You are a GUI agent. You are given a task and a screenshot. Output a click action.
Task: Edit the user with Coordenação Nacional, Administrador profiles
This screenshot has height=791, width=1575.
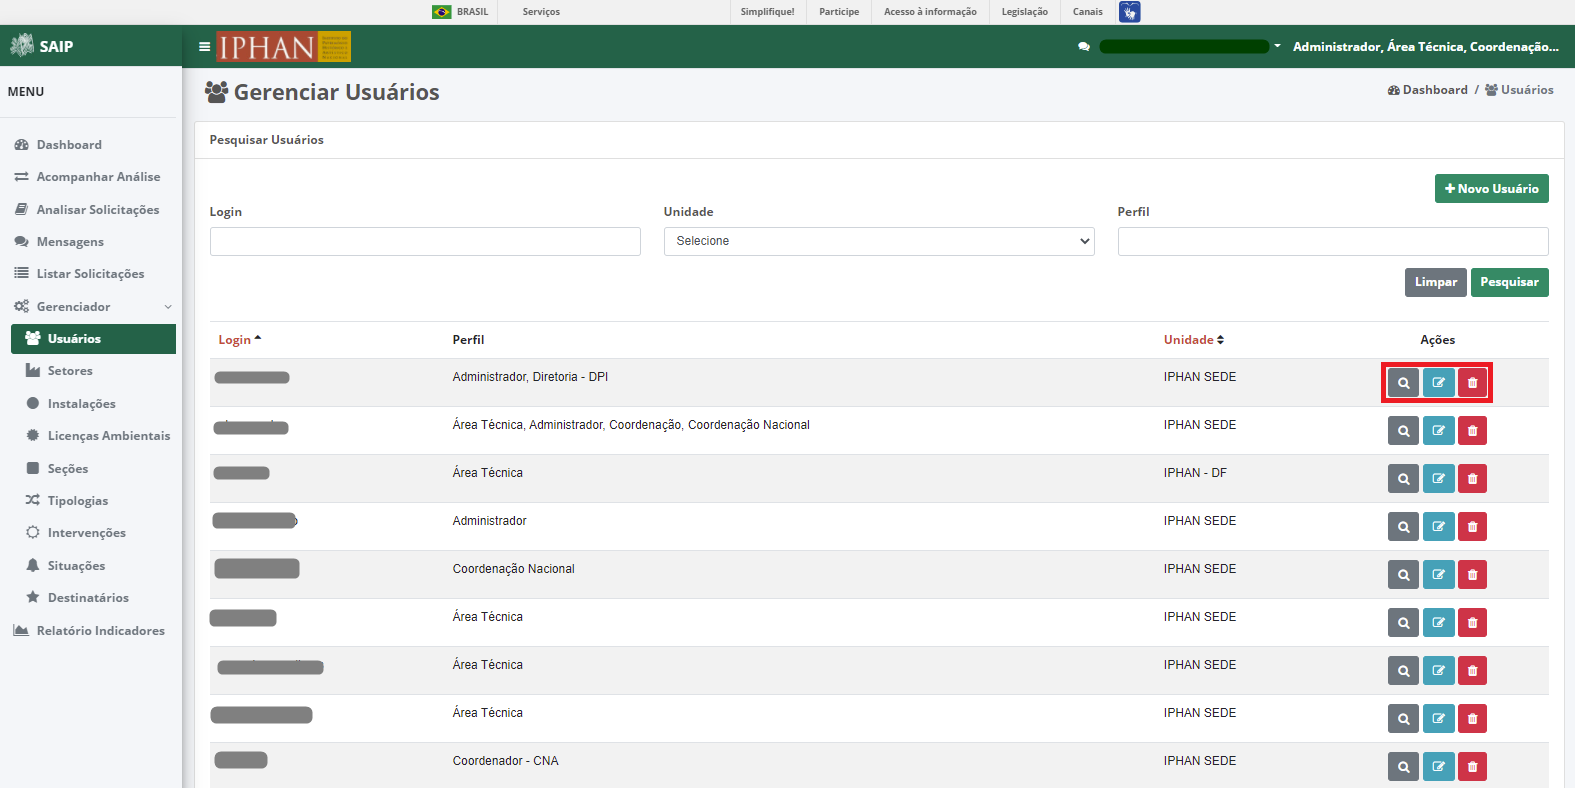pyautogui.click(x=1438, y=431)
